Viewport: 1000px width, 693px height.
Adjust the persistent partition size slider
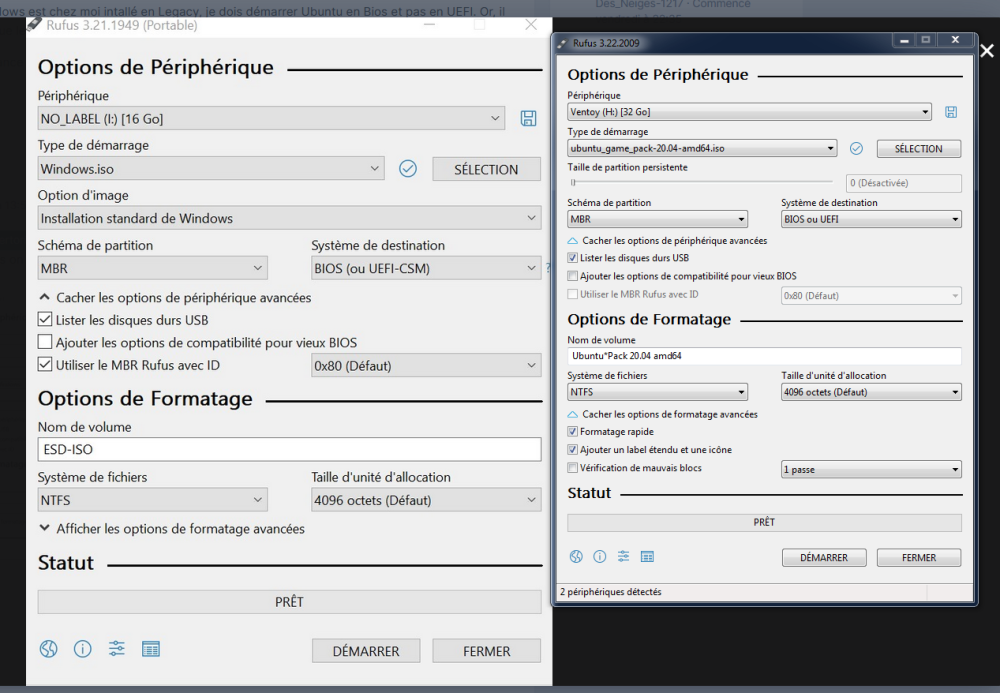(x=573, y=183)
